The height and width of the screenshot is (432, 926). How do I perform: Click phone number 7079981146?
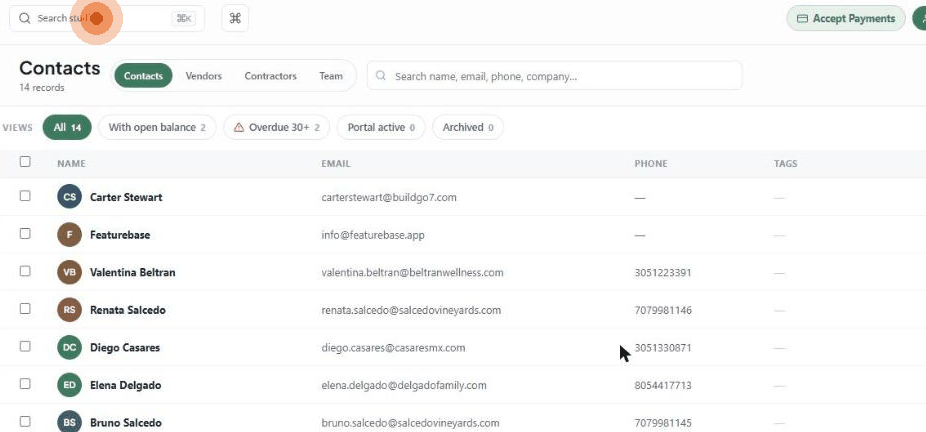click(x=663, y=310)
